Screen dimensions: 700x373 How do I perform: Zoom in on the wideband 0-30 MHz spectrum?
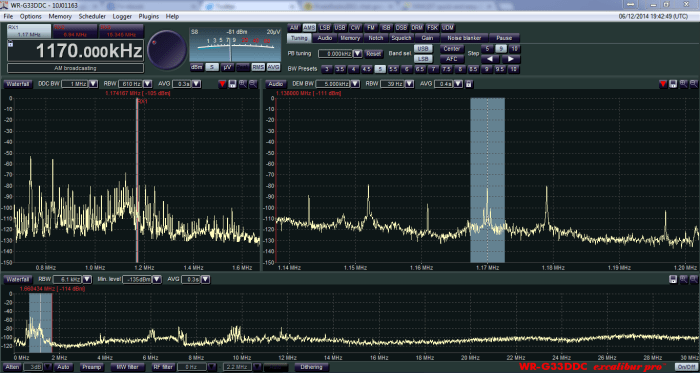[x=683, y=279]
